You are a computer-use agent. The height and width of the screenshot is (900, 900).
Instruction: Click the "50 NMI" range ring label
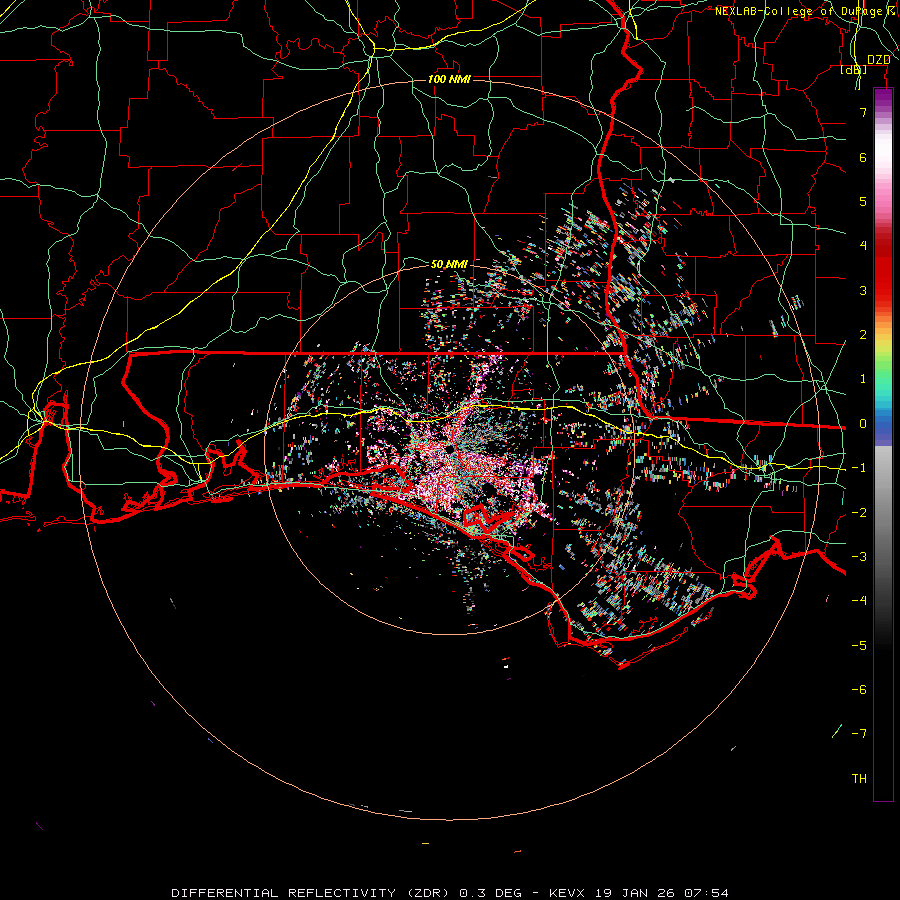449,264
